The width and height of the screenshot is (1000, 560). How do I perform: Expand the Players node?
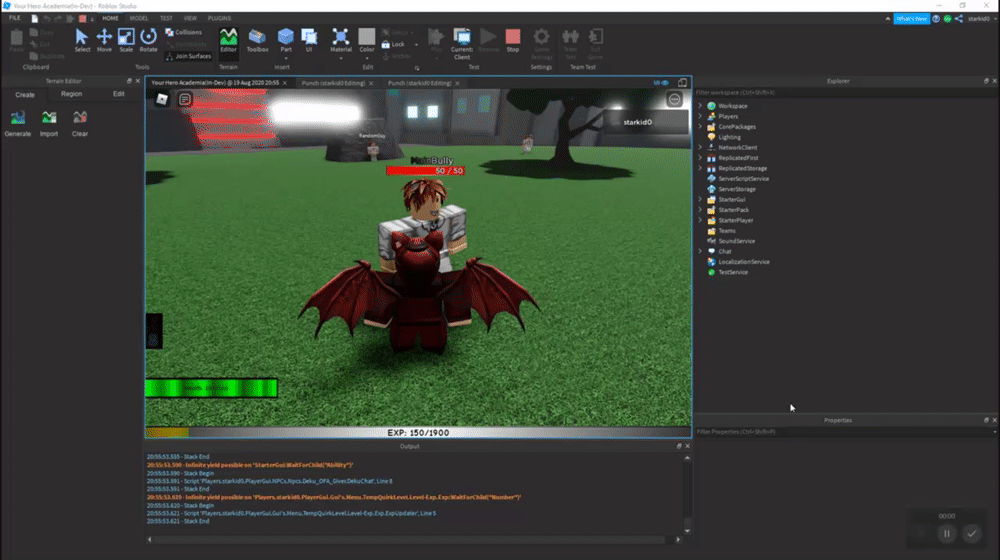click(x=700, y=116)
